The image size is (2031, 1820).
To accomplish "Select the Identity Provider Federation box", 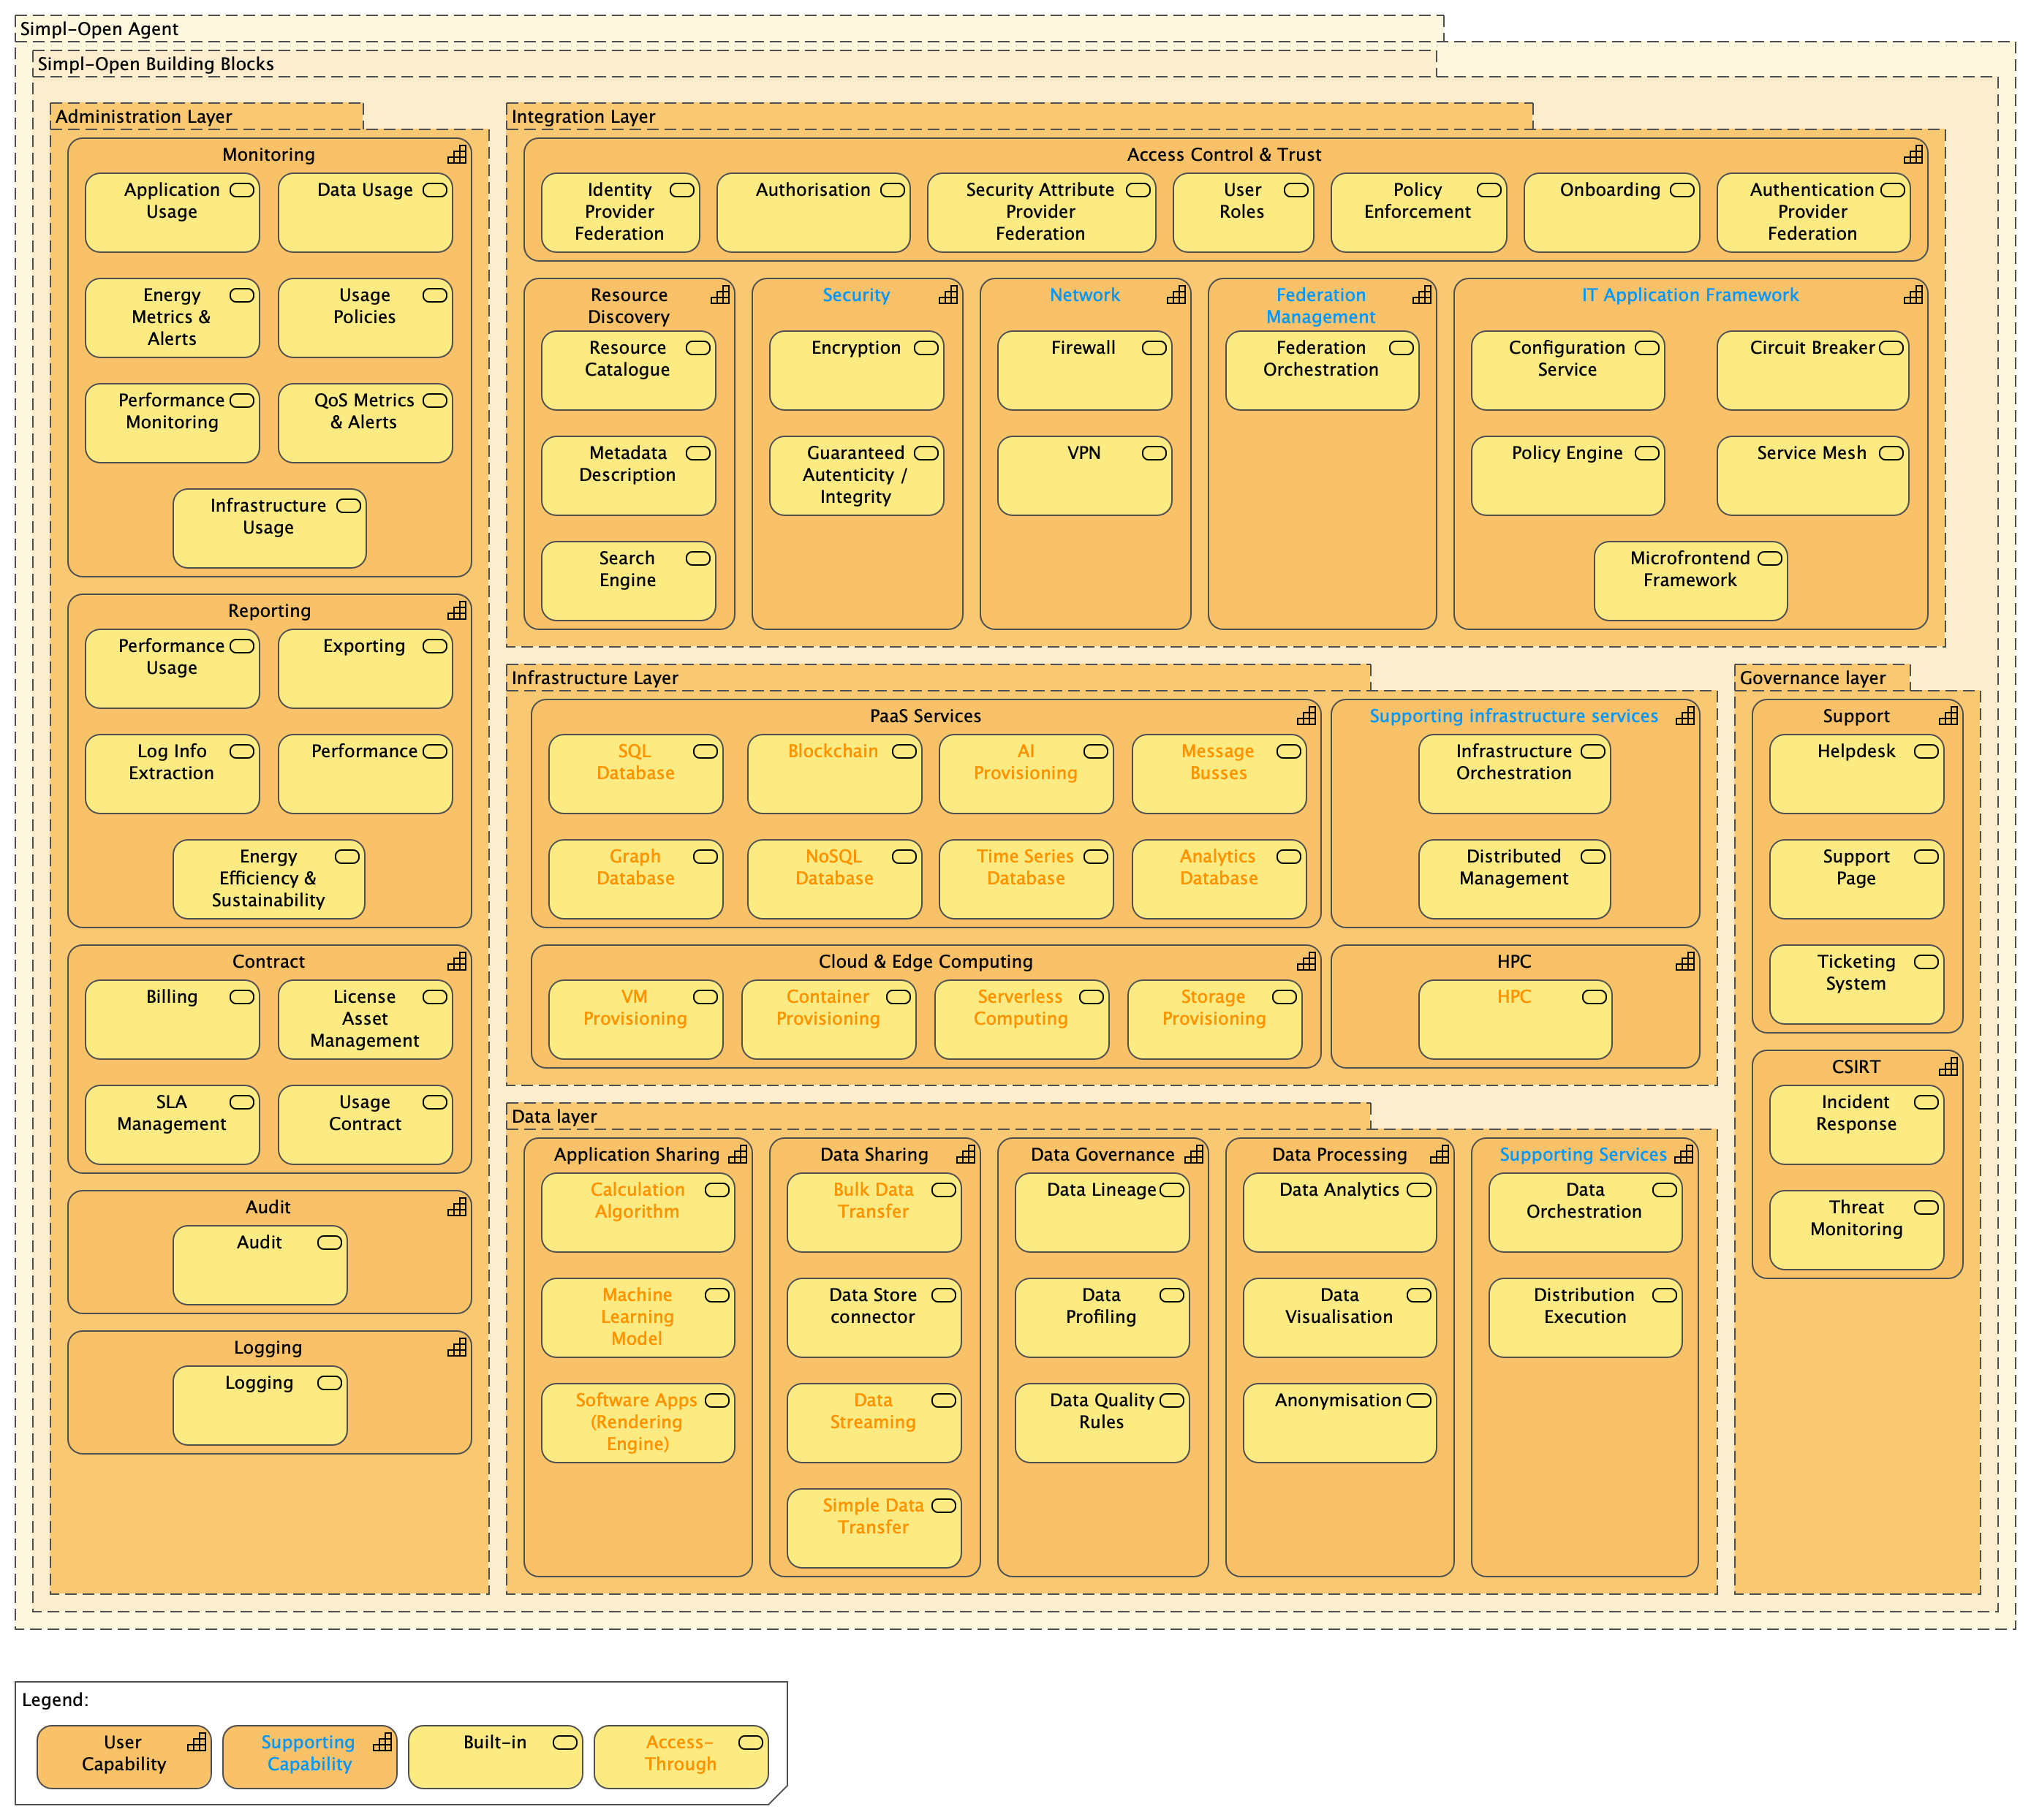I will pos(620,213).
